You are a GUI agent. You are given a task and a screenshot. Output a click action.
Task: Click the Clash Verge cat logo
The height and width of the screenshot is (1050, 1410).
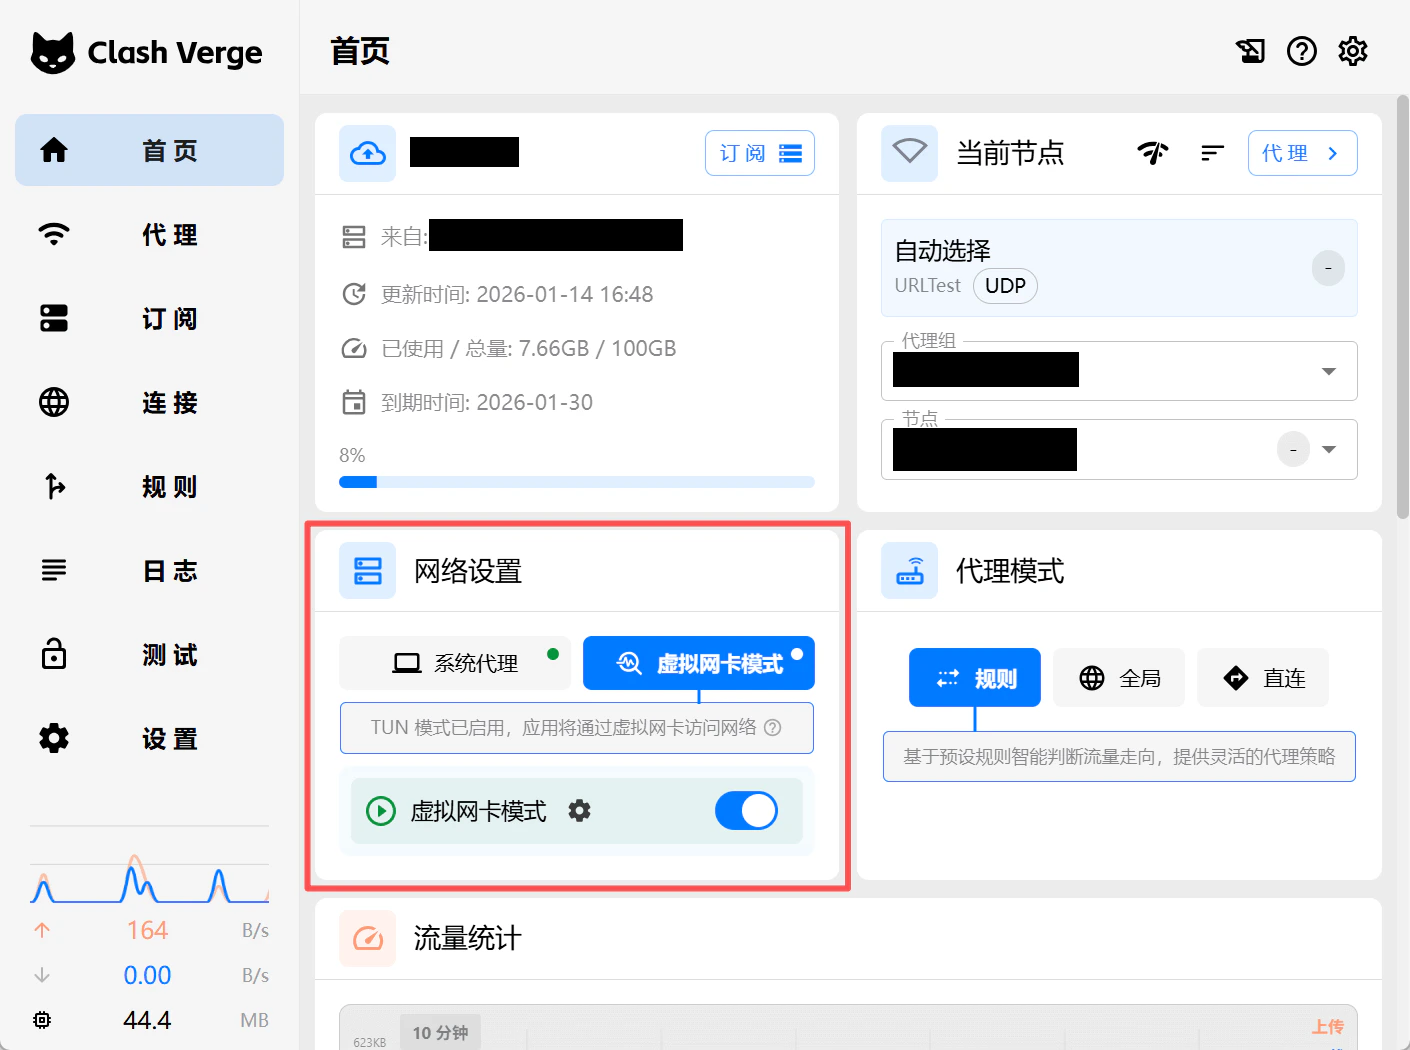[53, 52]
